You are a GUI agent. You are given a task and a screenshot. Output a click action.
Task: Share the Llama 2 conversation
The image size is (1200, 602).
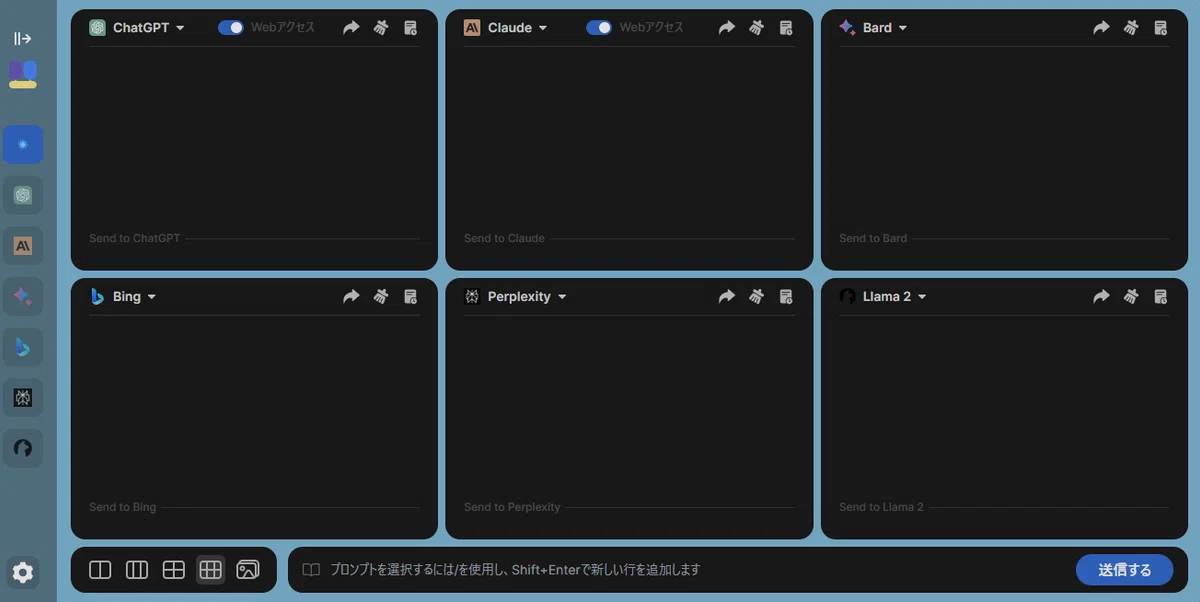1101,297
